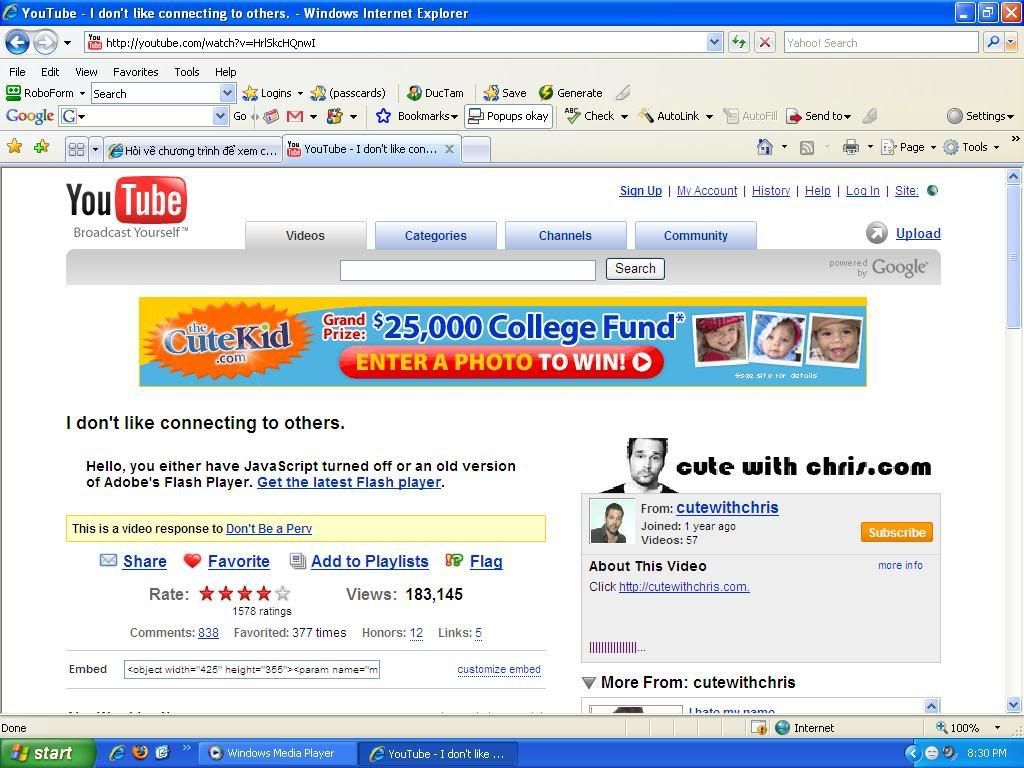Open the File menu

click(x=17, y=72)
